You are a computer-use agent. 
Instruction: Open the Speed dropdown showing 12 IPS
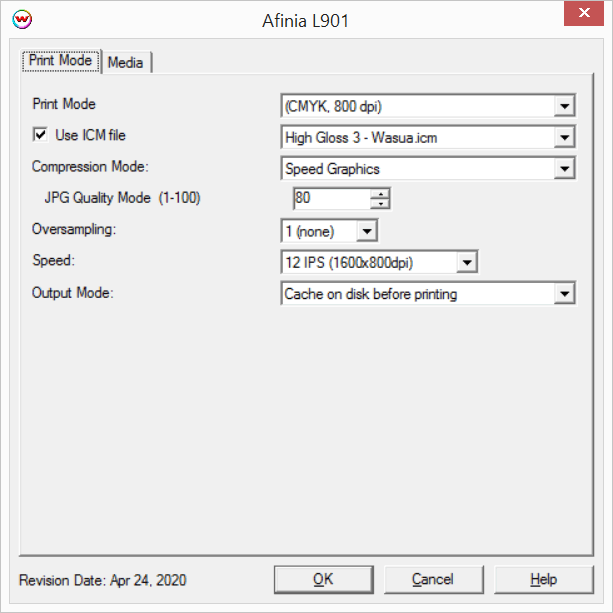coord(467,263)
